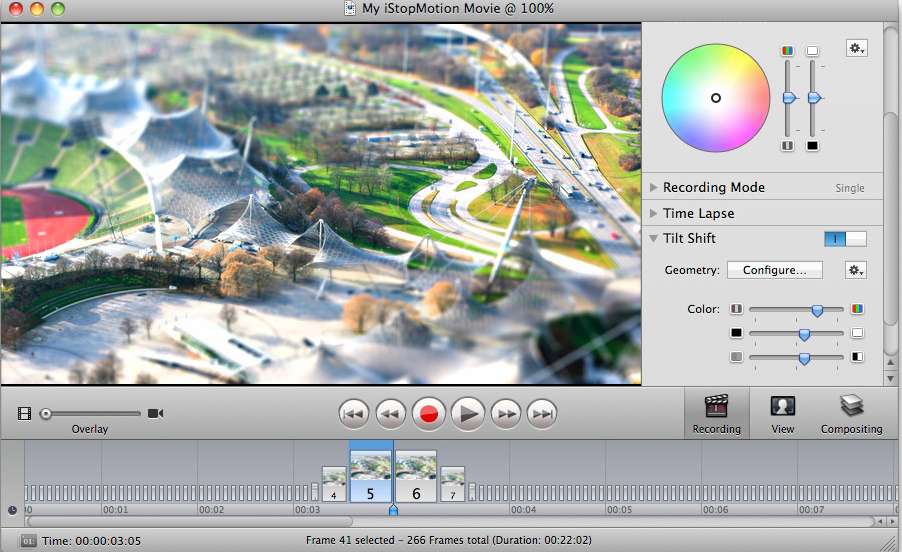902x552 pixels.
Task: Click the red record button
Action: (x=429, y=413)
